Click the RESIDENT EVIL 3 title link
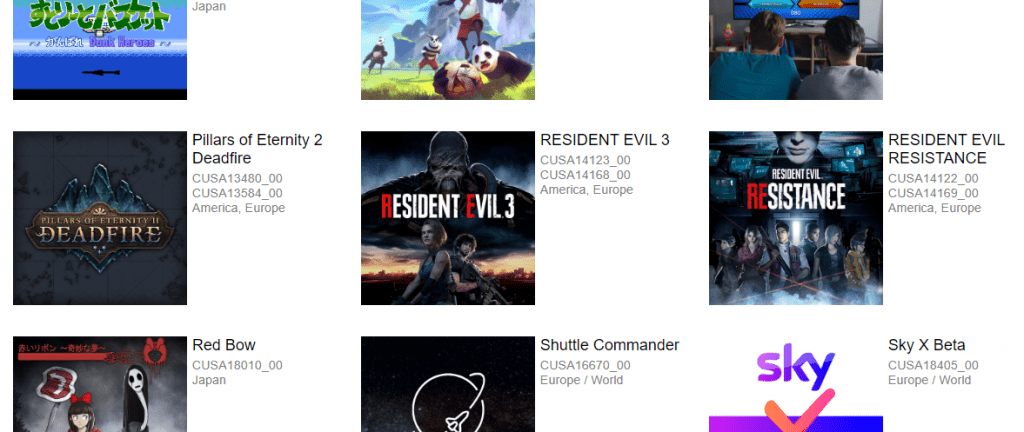The image size is (1024, 432). [x=605, y=140]
